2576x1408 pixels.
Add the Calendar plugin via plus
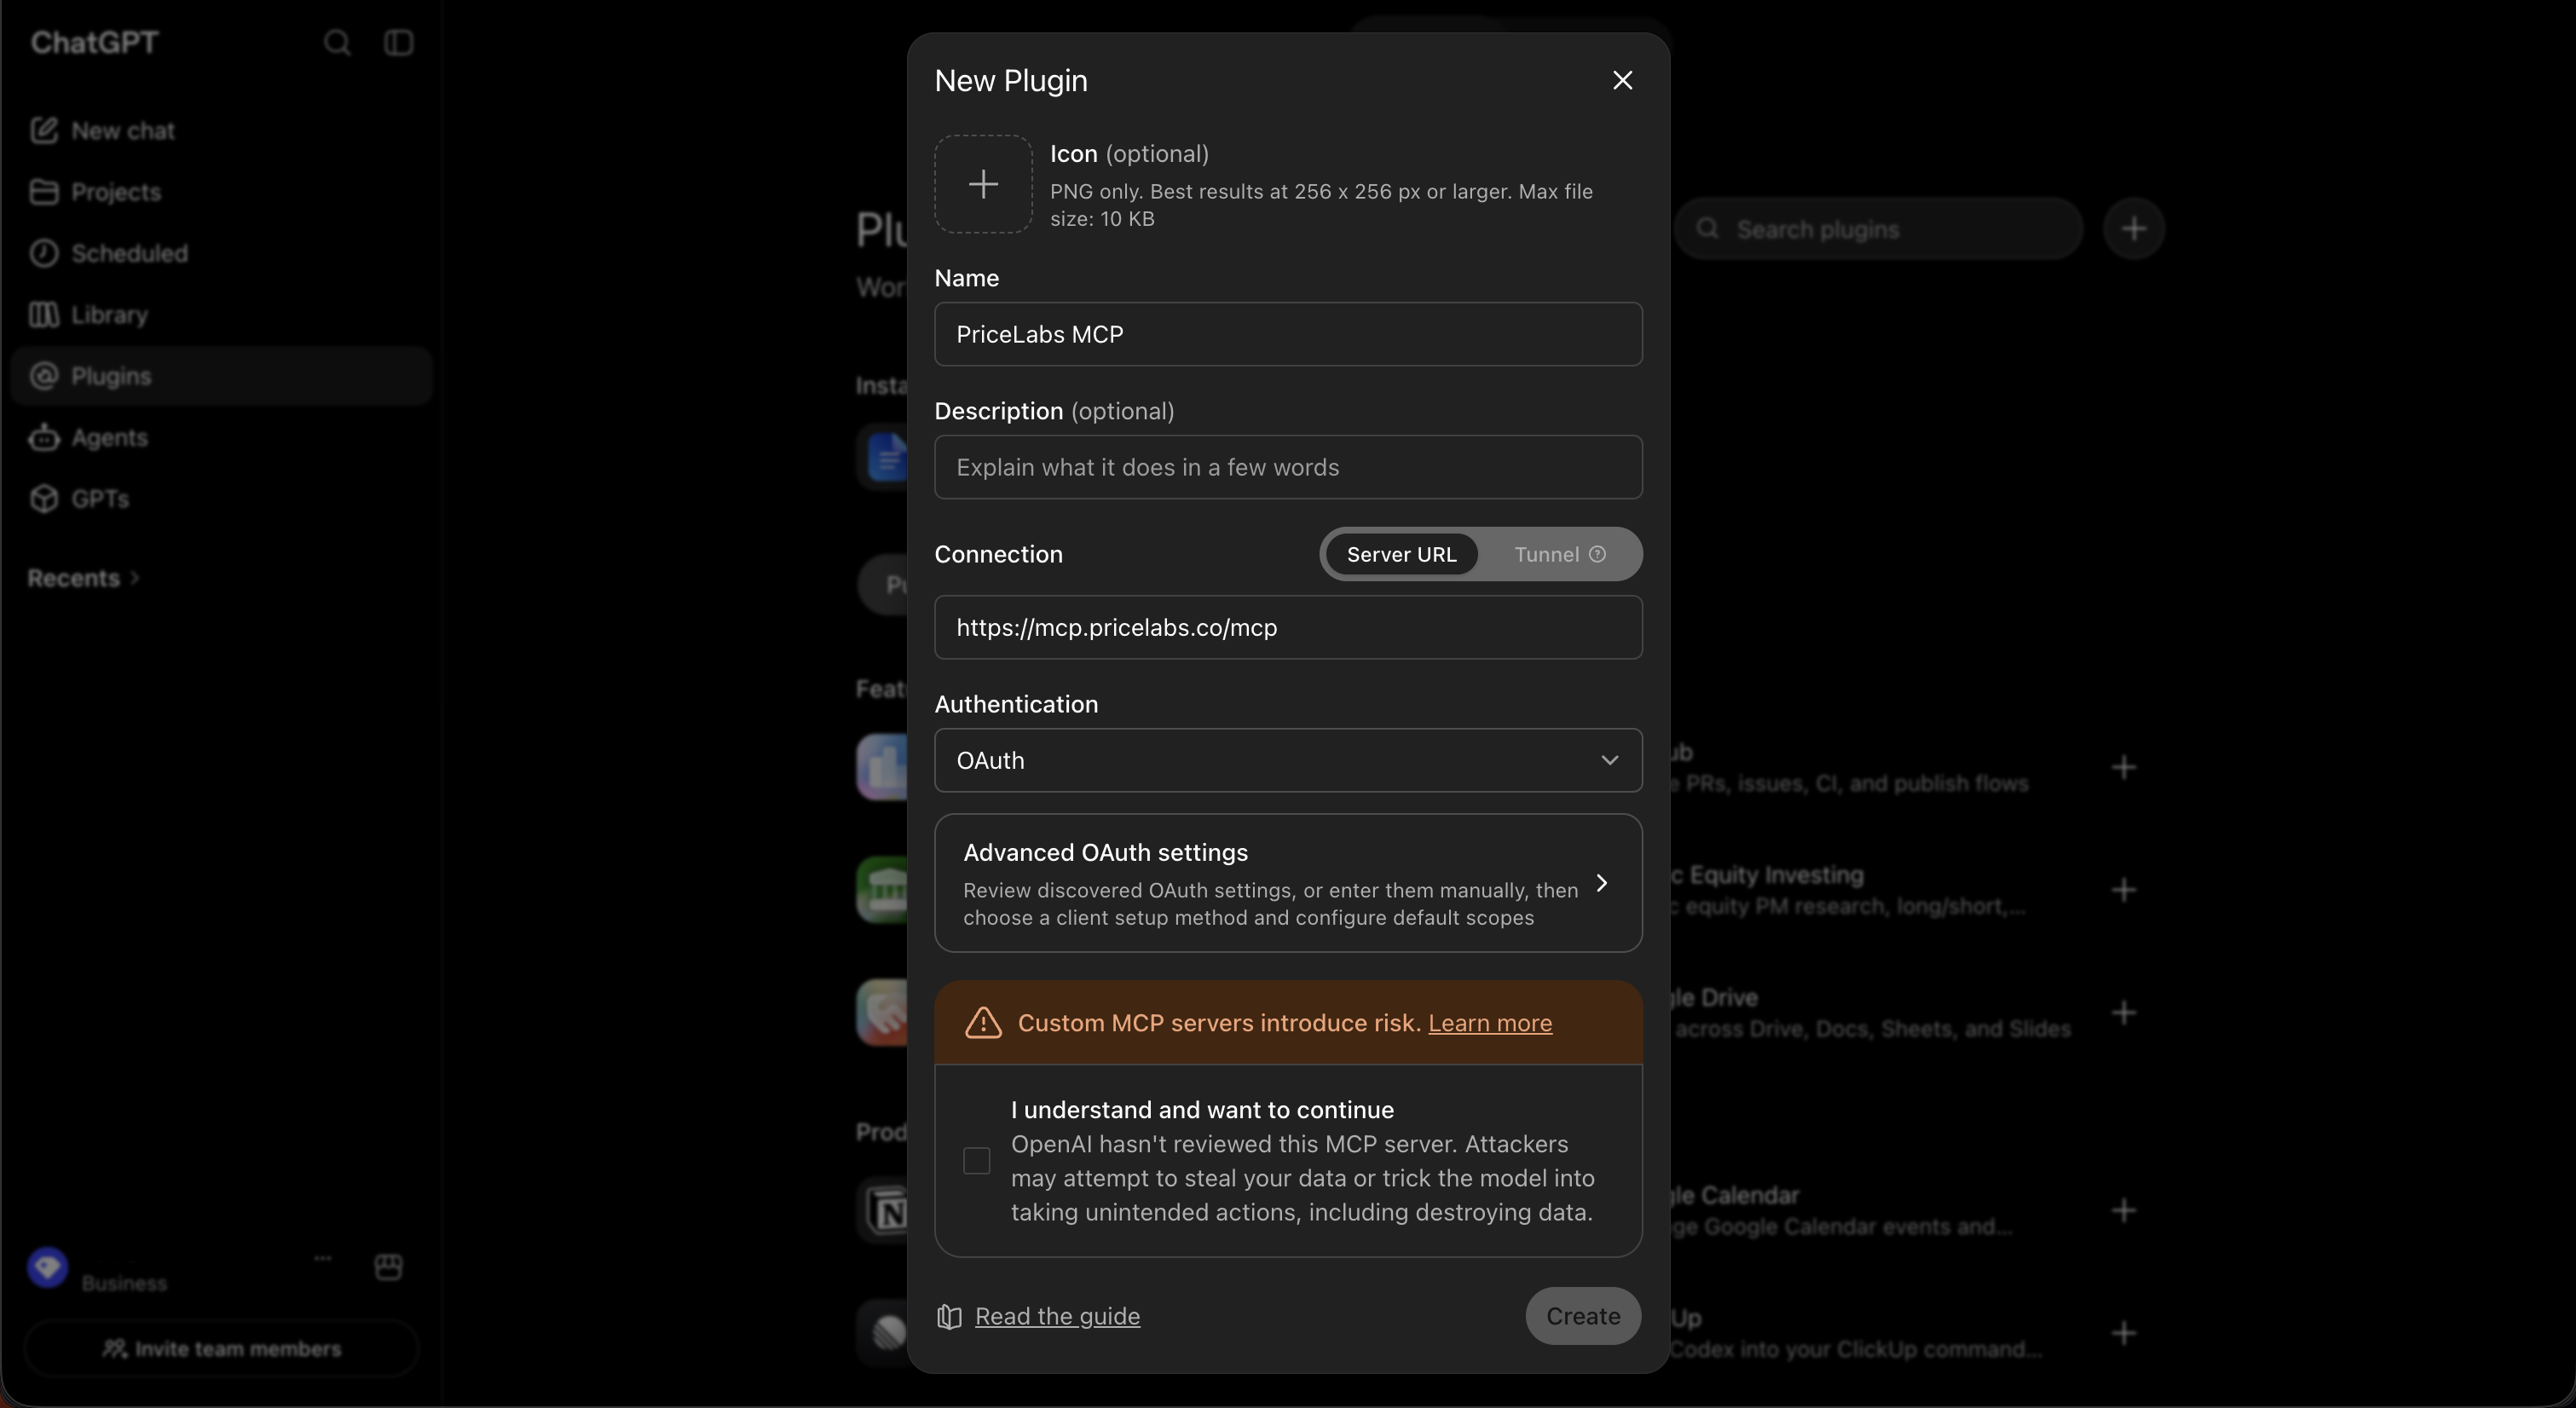2124,1211
